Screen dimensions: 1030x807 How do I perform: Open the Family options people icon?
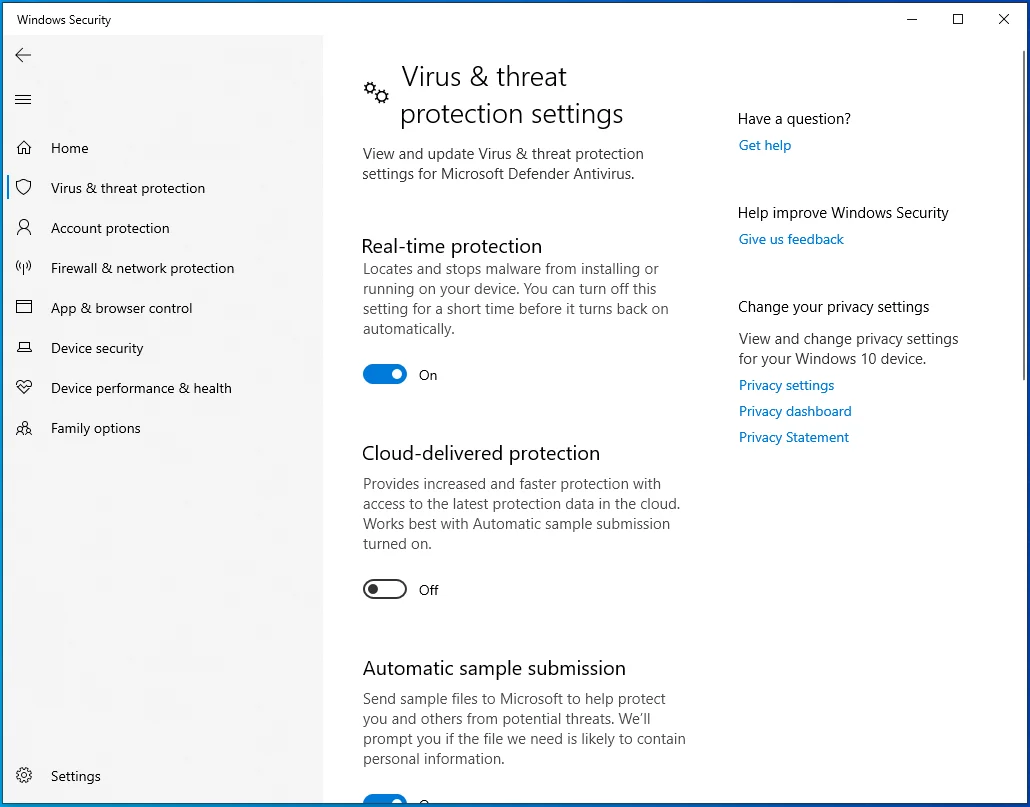[x=24, y=428]
